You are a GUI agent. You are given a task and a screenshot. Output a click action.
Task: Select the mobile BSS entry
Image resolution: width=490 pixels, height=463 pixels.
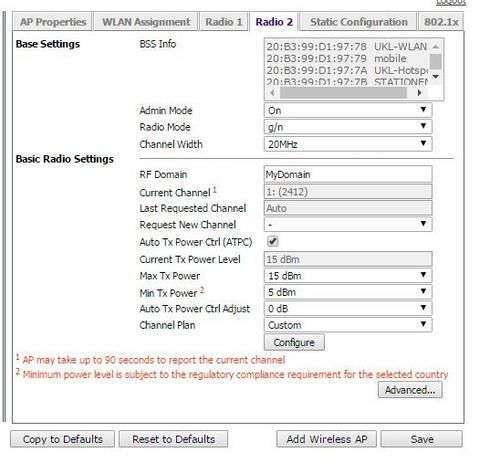click(347, 59)
